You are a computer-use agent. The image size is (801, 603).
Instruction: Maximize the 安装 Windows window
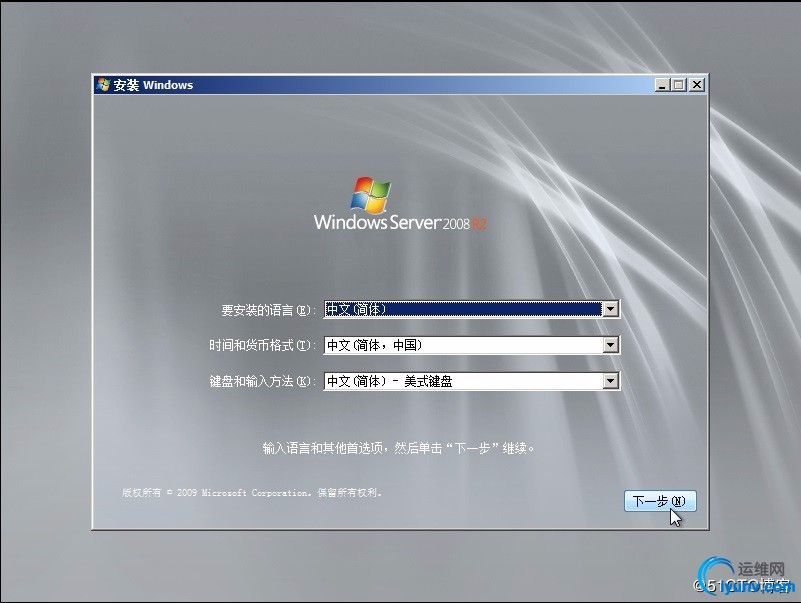pyautogui.click(x=679, y=85)
